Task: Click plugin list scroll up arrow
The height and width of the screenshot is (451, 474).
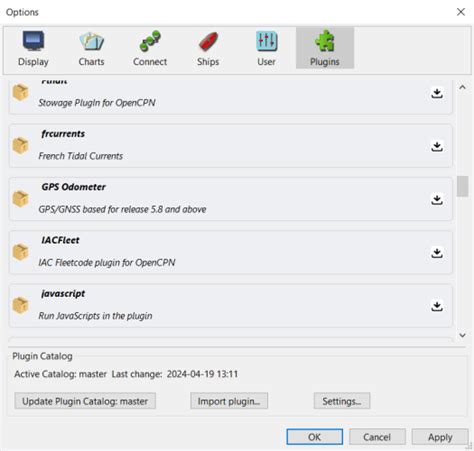Action: click(462, 88)
